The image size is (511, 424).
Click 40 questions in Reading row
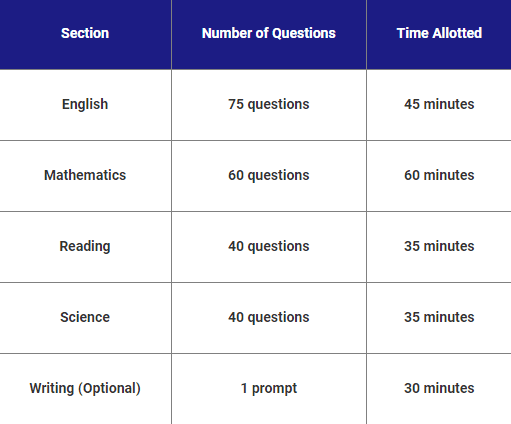pyautogui.click(x=269, y=246)
